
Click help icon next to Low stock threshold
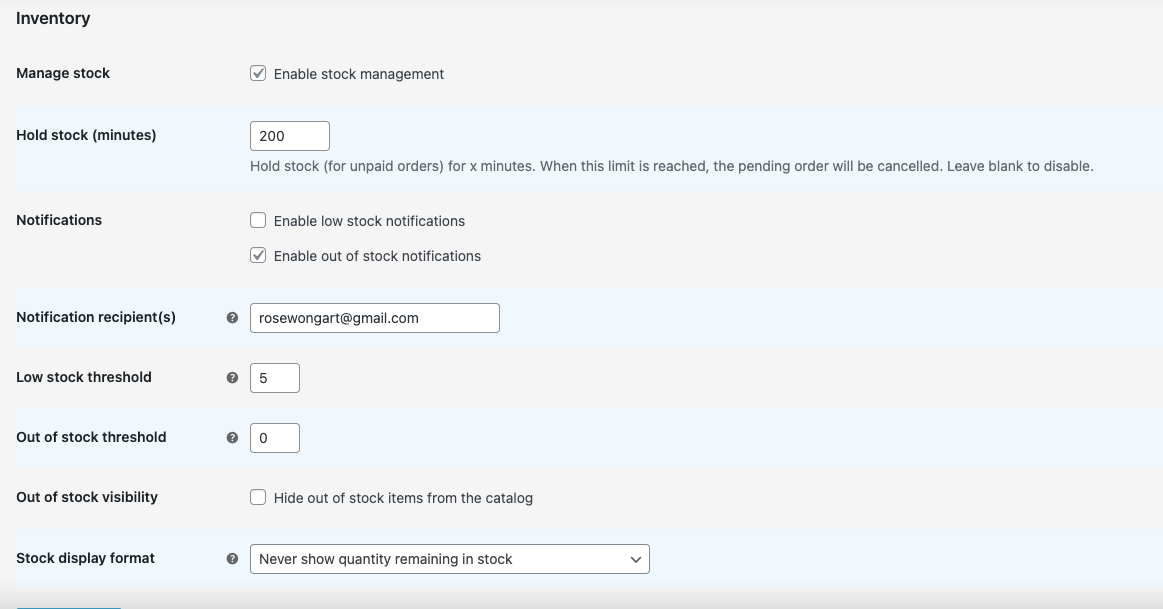click(232, 378)
